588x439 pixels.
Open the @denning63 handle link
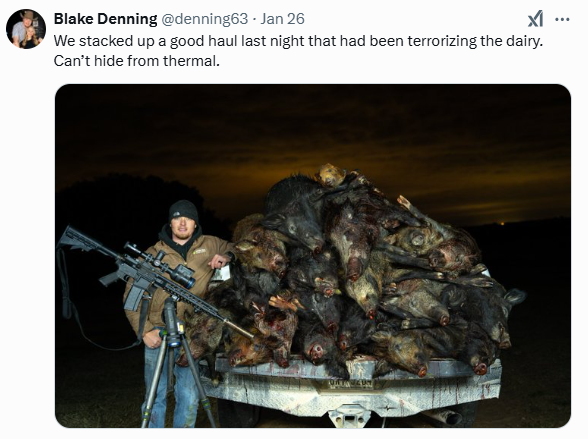point(205,19)
